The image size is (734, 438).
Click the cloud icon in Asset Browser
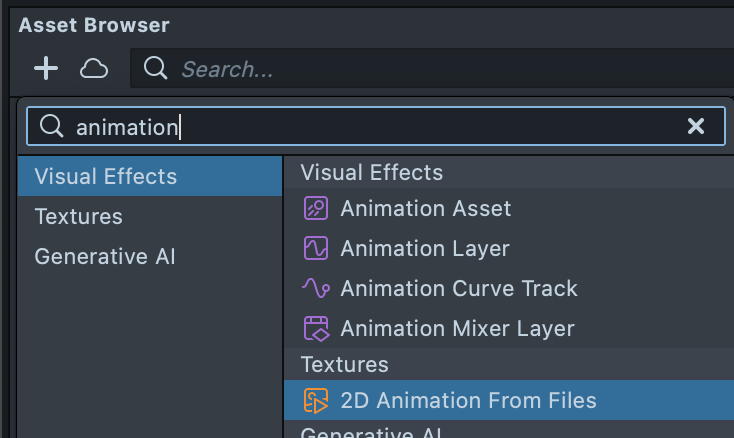pos(94,68)
